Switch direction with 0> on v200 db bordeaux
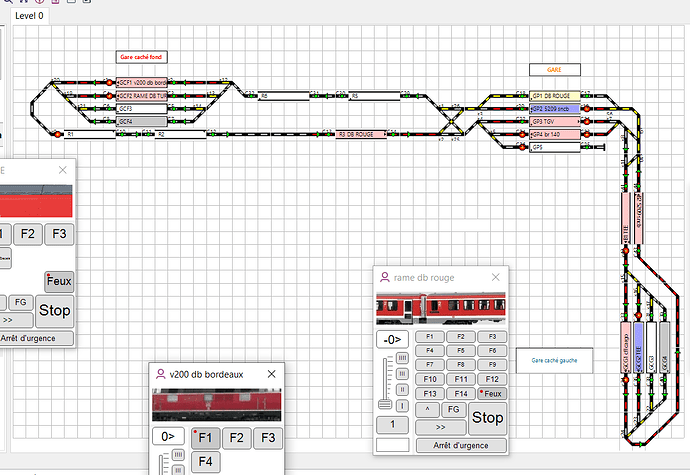Viewport: 690px width, 475px height. click(165, 437)
